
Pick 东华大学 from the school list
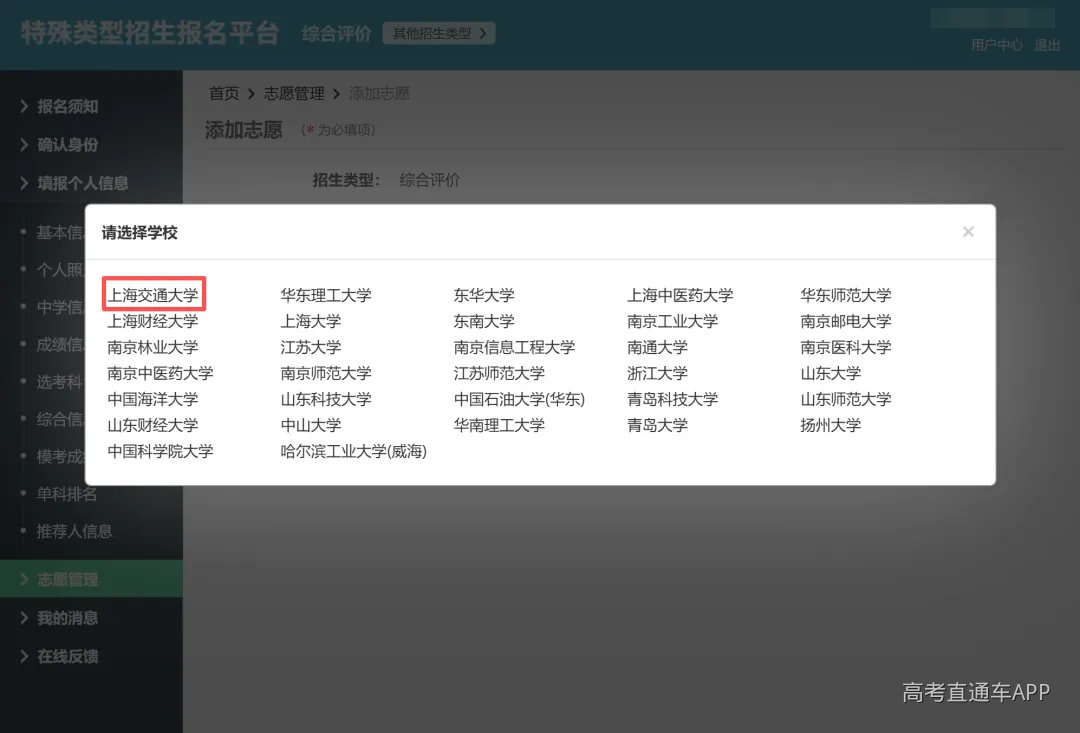coord(484,296)
